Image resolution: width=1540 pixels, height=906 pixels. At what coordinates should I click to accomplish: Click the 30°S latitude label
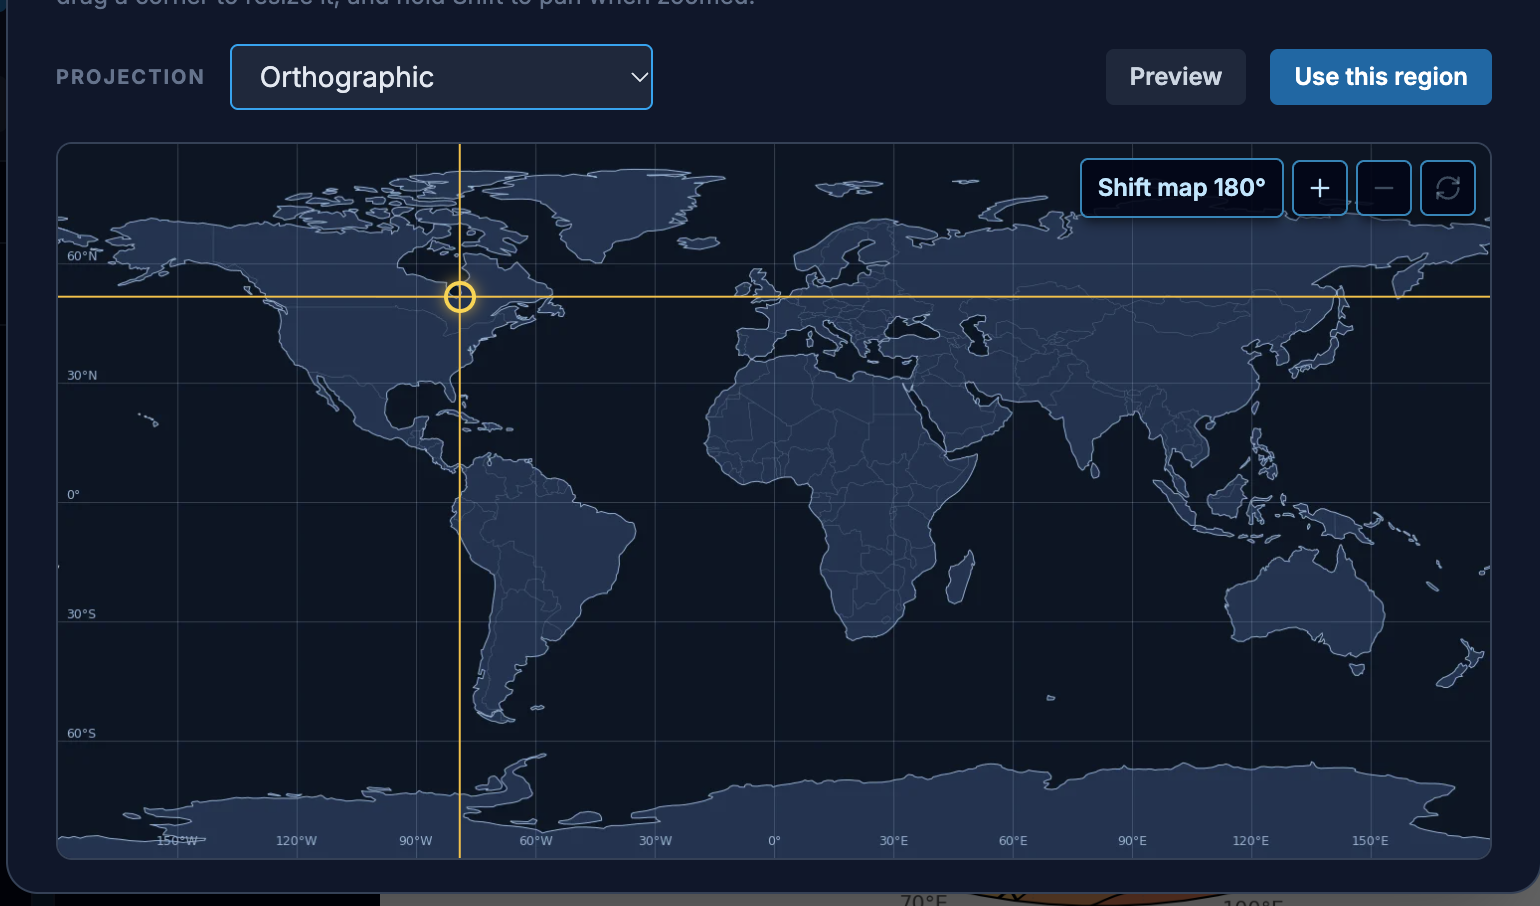click(x=82, y=614)
